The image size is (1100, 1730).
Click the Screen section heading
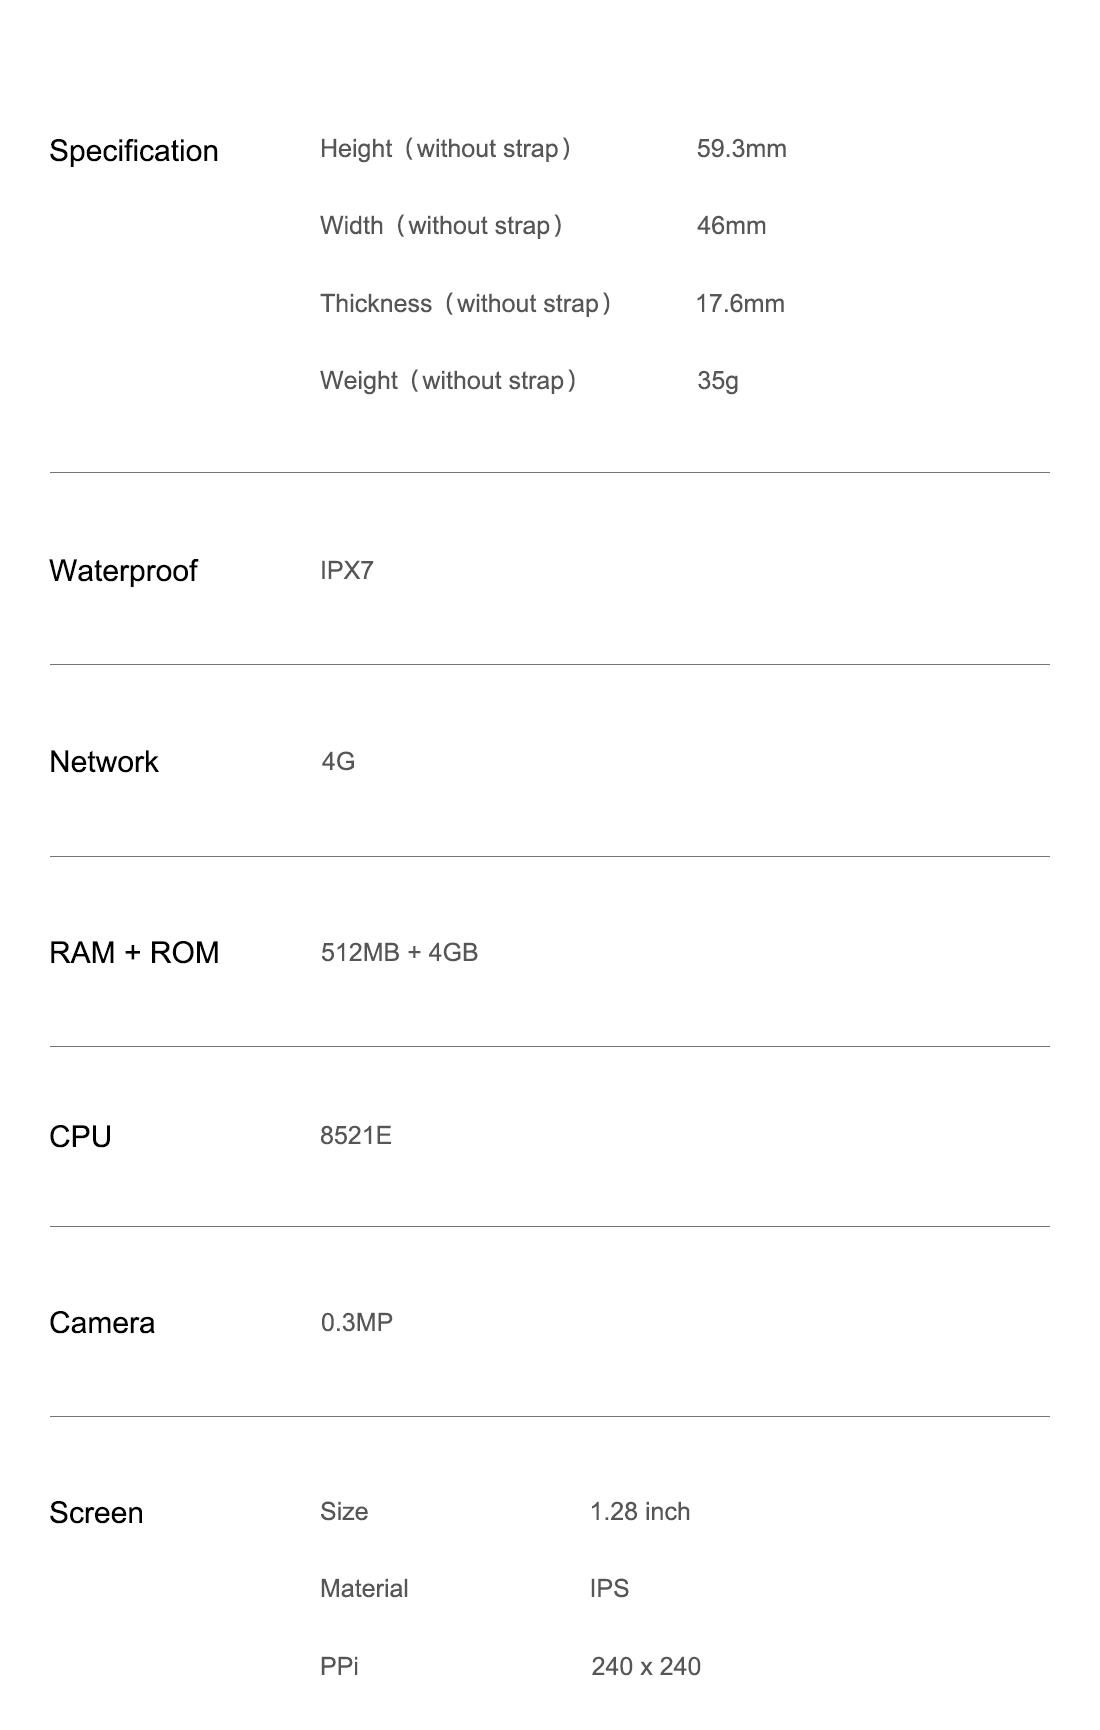pyautogui.click(x=96, y=1513)
